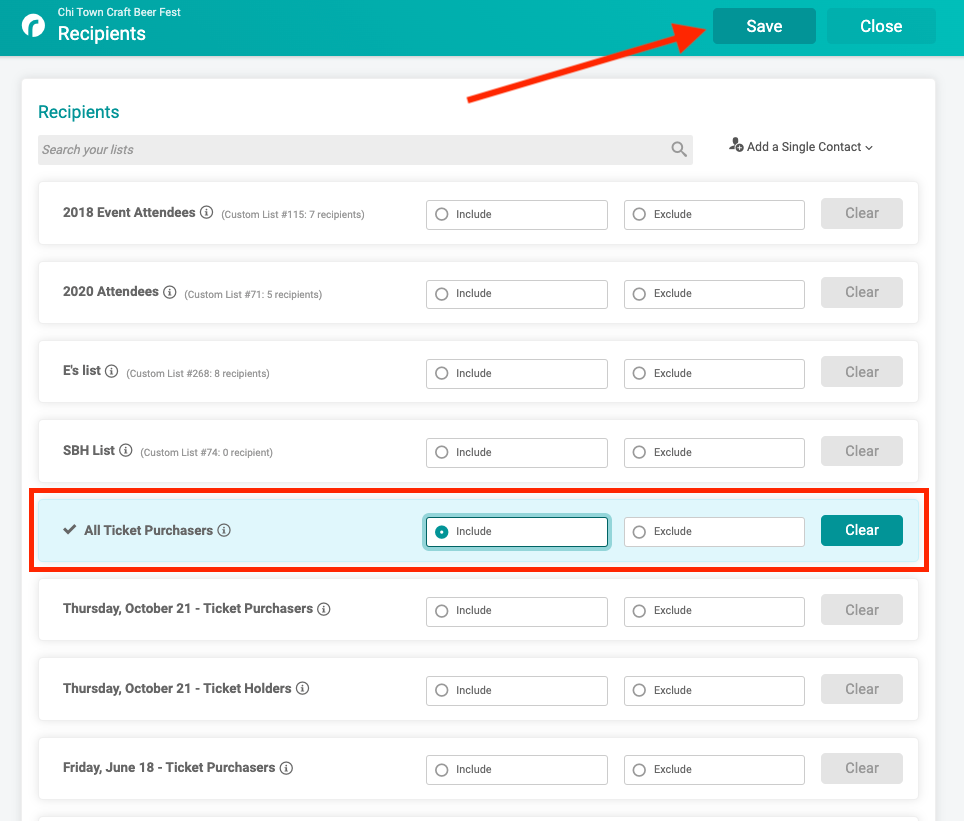Click the Chi Town Craft Beer Fest title

[x=119, y=12]
